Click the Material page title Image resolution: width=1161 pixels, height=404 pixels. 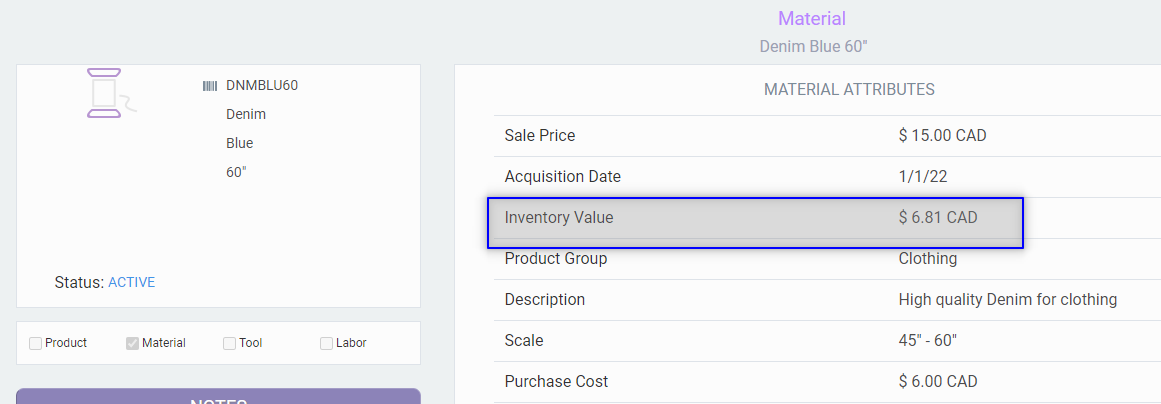811,19
